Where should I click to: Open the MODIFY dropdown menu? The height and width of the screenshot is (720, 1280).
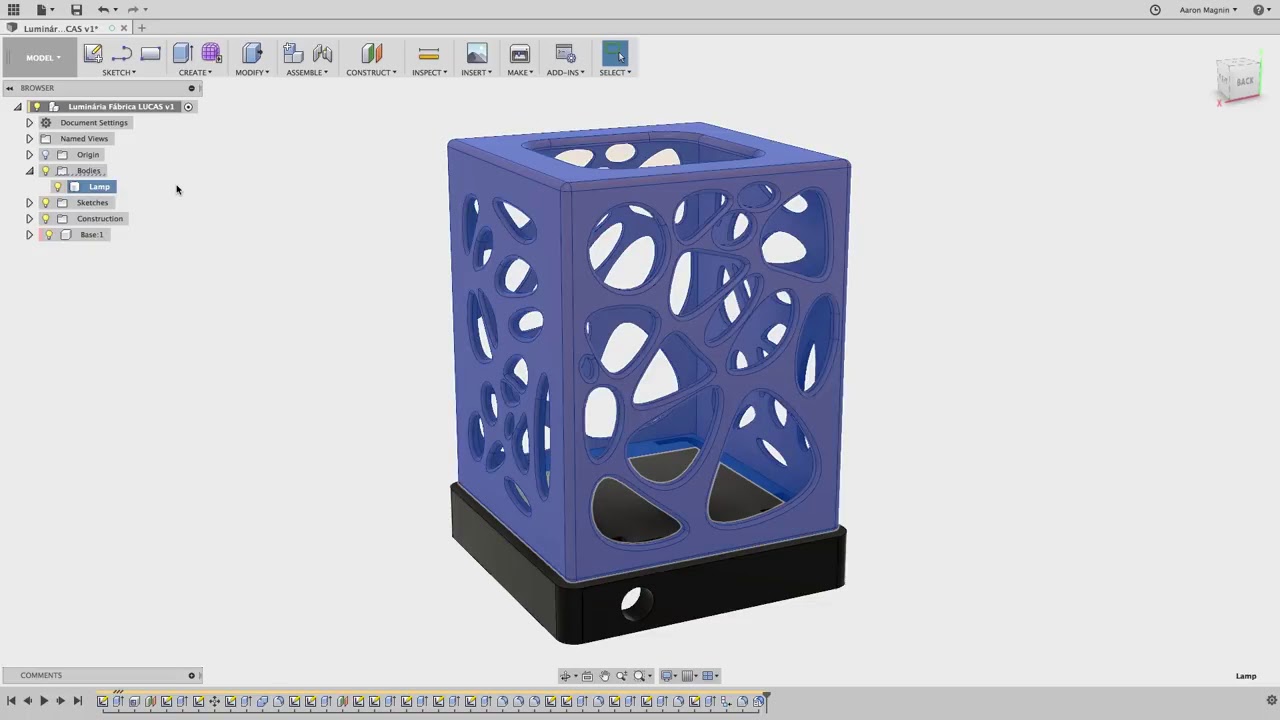coord(252,73)
